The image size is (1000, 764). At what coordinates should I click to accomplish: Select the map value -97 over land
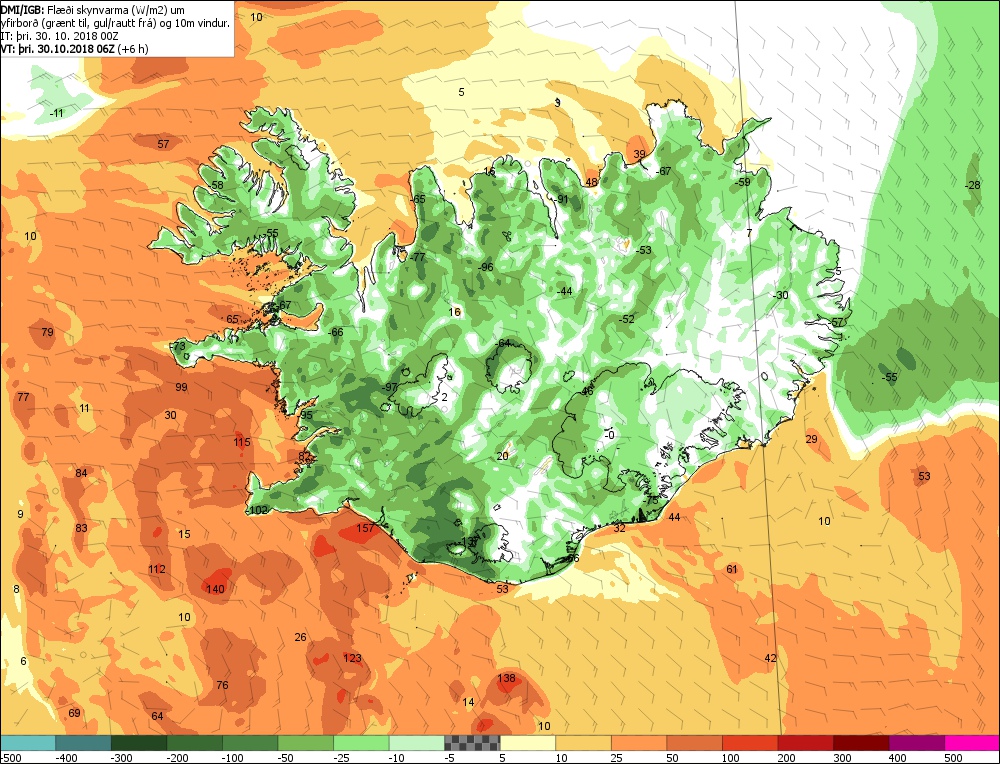(x=389, y=388)
